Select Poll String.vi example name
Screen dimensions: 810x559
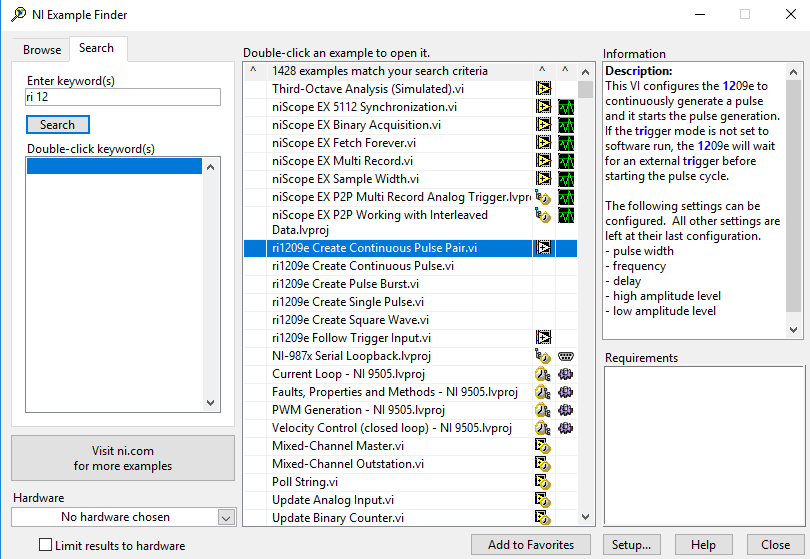pyautogui.click(x=305, y=482)
